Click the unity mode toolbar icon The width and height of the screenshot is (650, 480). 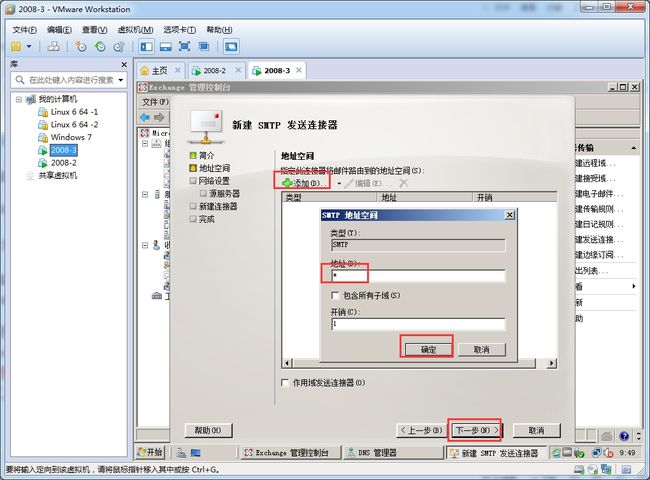[204, 46]
